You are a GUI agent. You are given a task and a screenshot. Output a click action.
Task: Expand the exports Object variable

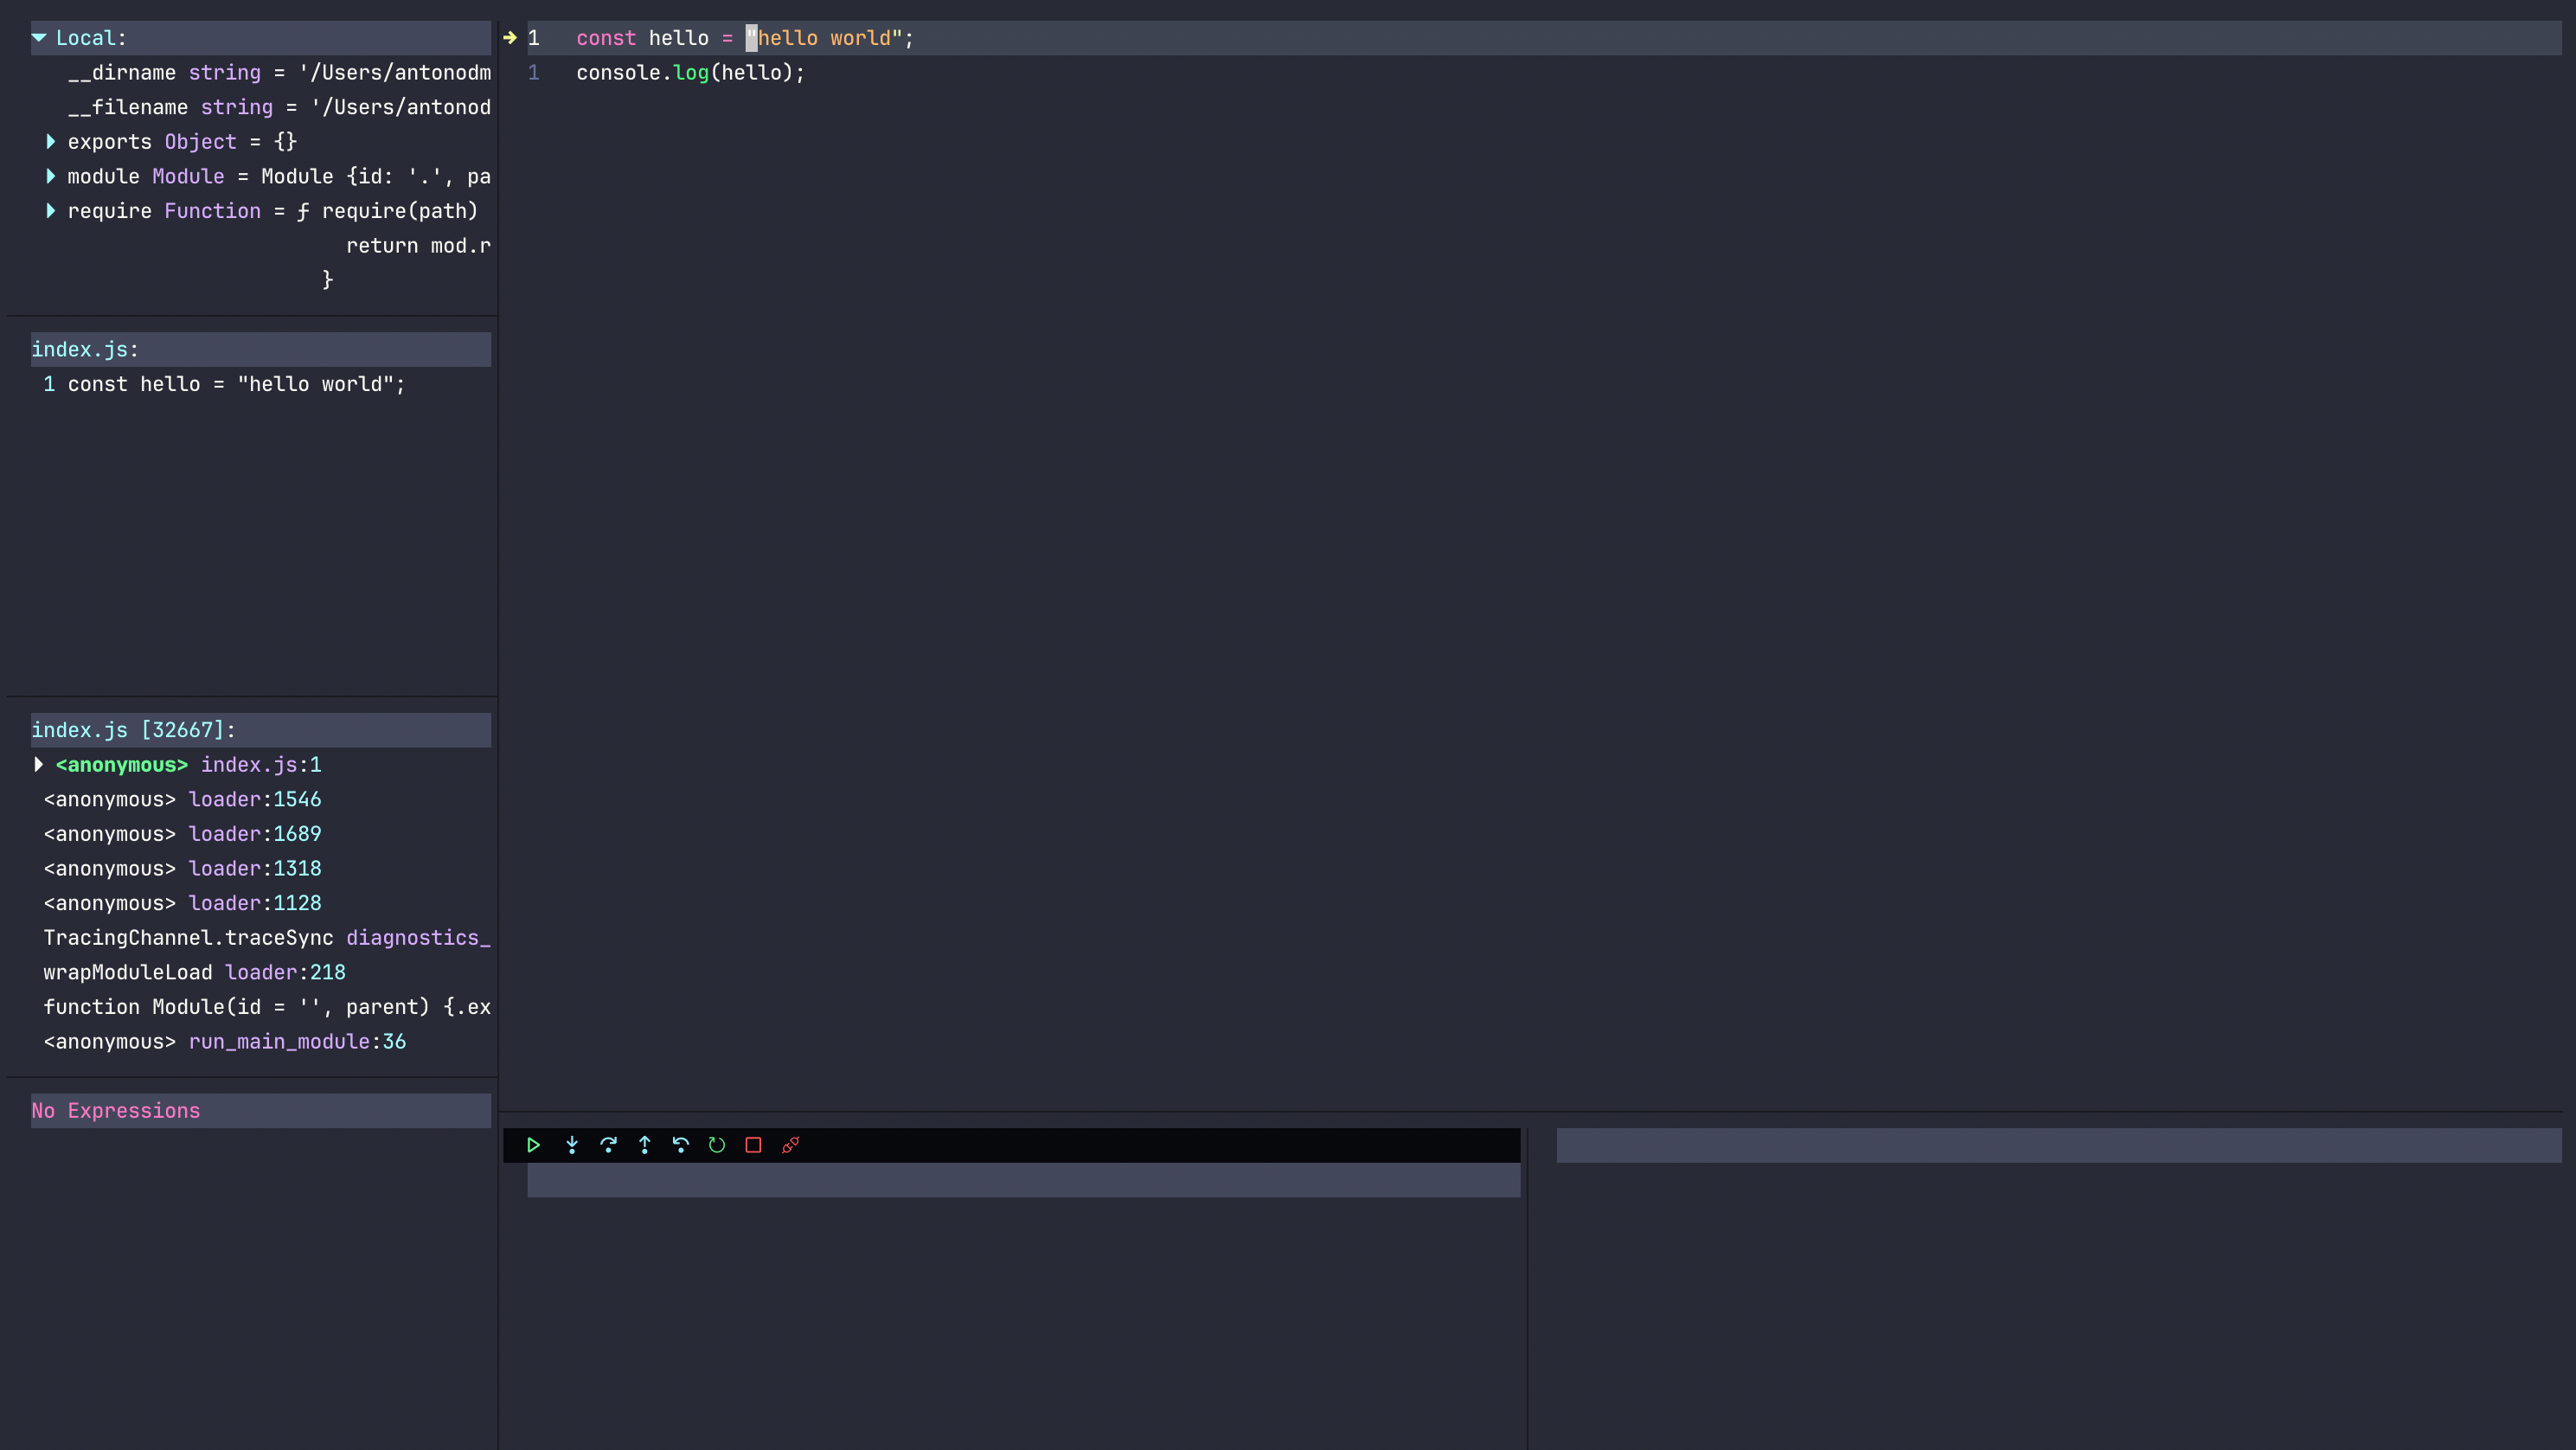click(x=51, y=142)
